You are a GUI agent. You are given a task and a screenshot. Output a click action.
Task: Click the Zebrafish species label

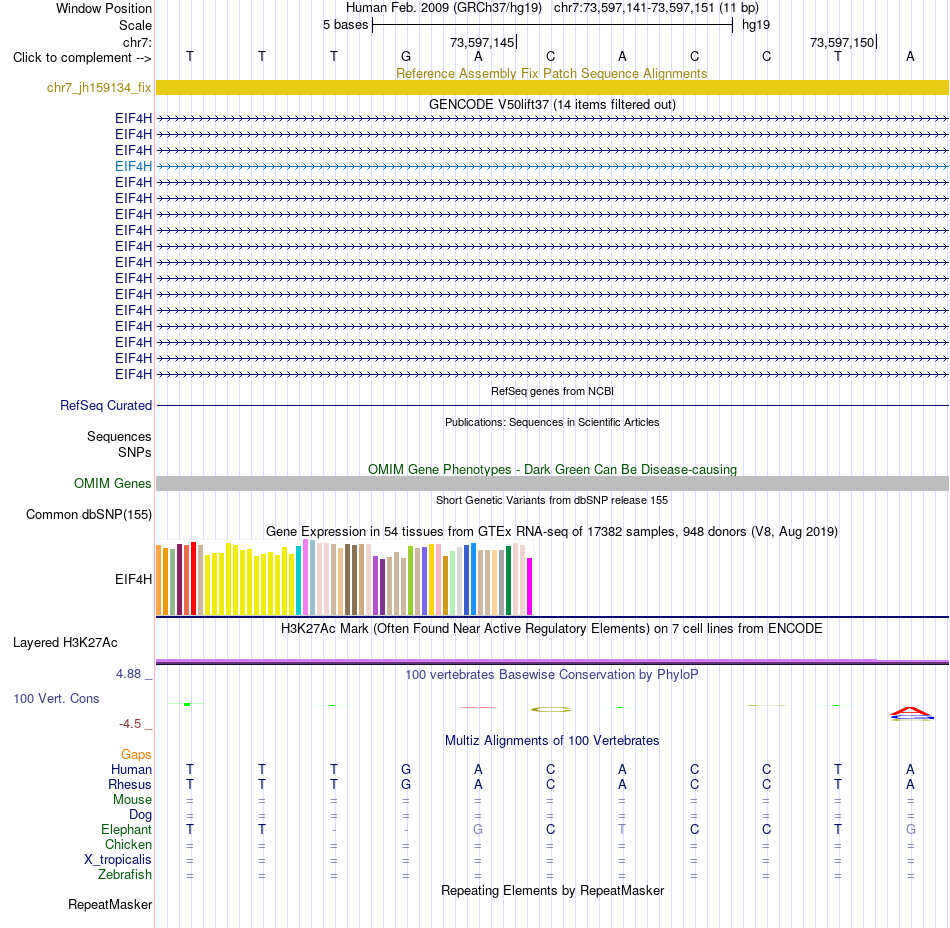tap(125, 875)
